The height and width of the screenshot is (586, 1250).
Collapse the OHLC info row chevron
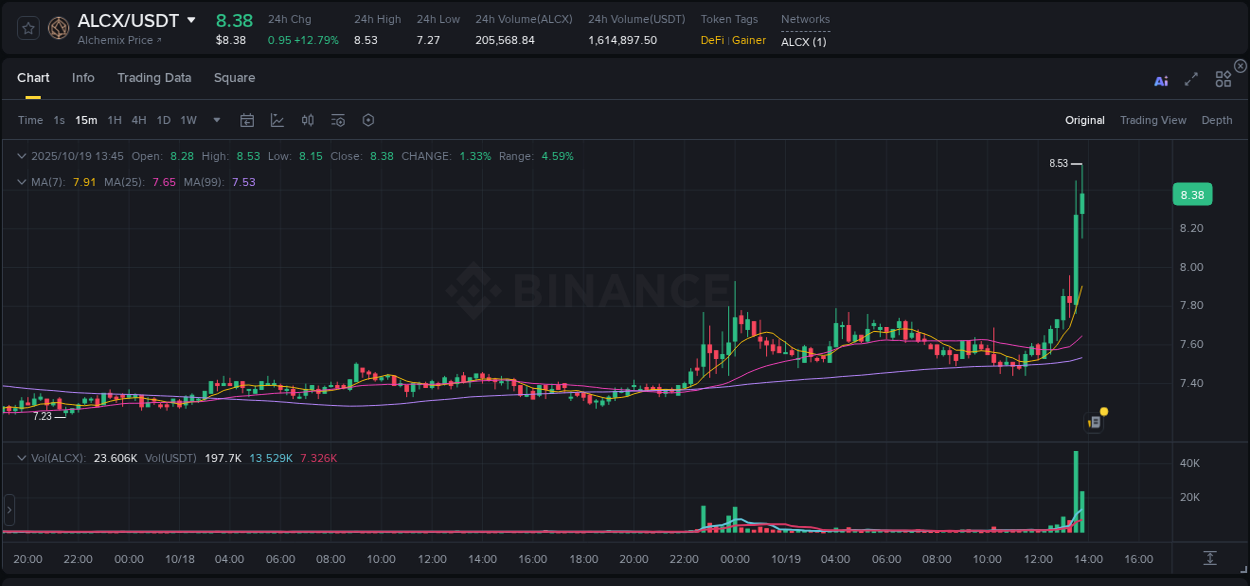click(21, 156)
